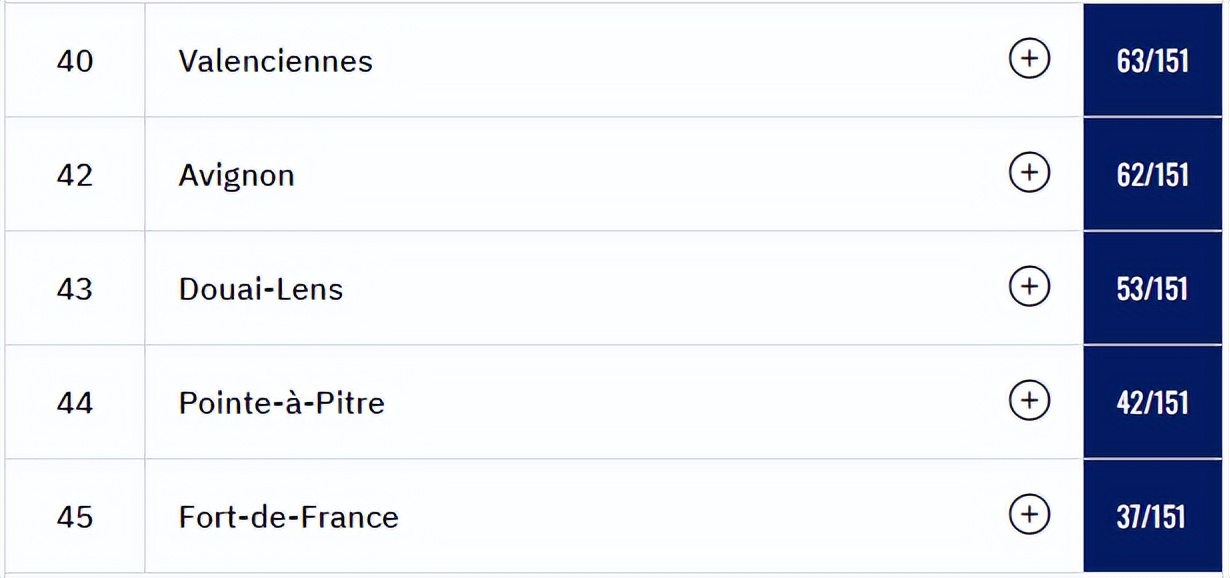1230x578 pixels.
Task: Expand the Avignon row plus icon
Action: click(1029, 173)
